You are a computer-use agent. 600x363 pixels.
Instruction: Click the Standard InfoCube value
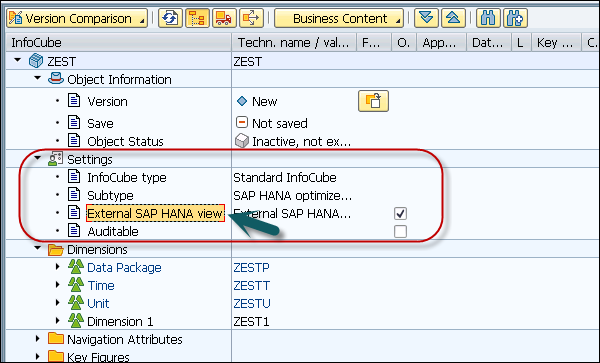285,177
